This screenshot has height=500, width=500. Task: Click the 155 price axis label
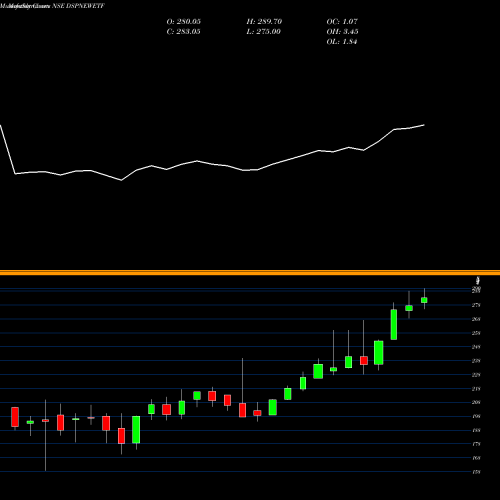[x=476, y=472]
